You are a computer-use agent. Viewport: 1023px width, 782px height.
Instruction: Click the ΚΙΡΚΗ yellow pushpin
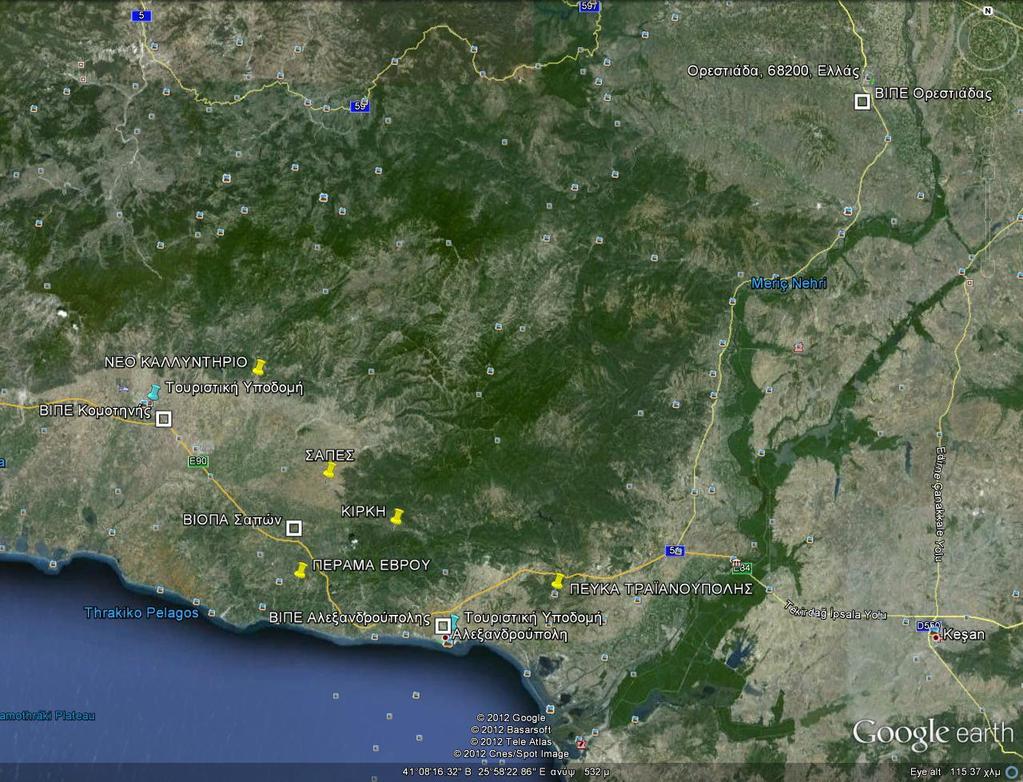point(397,517)
